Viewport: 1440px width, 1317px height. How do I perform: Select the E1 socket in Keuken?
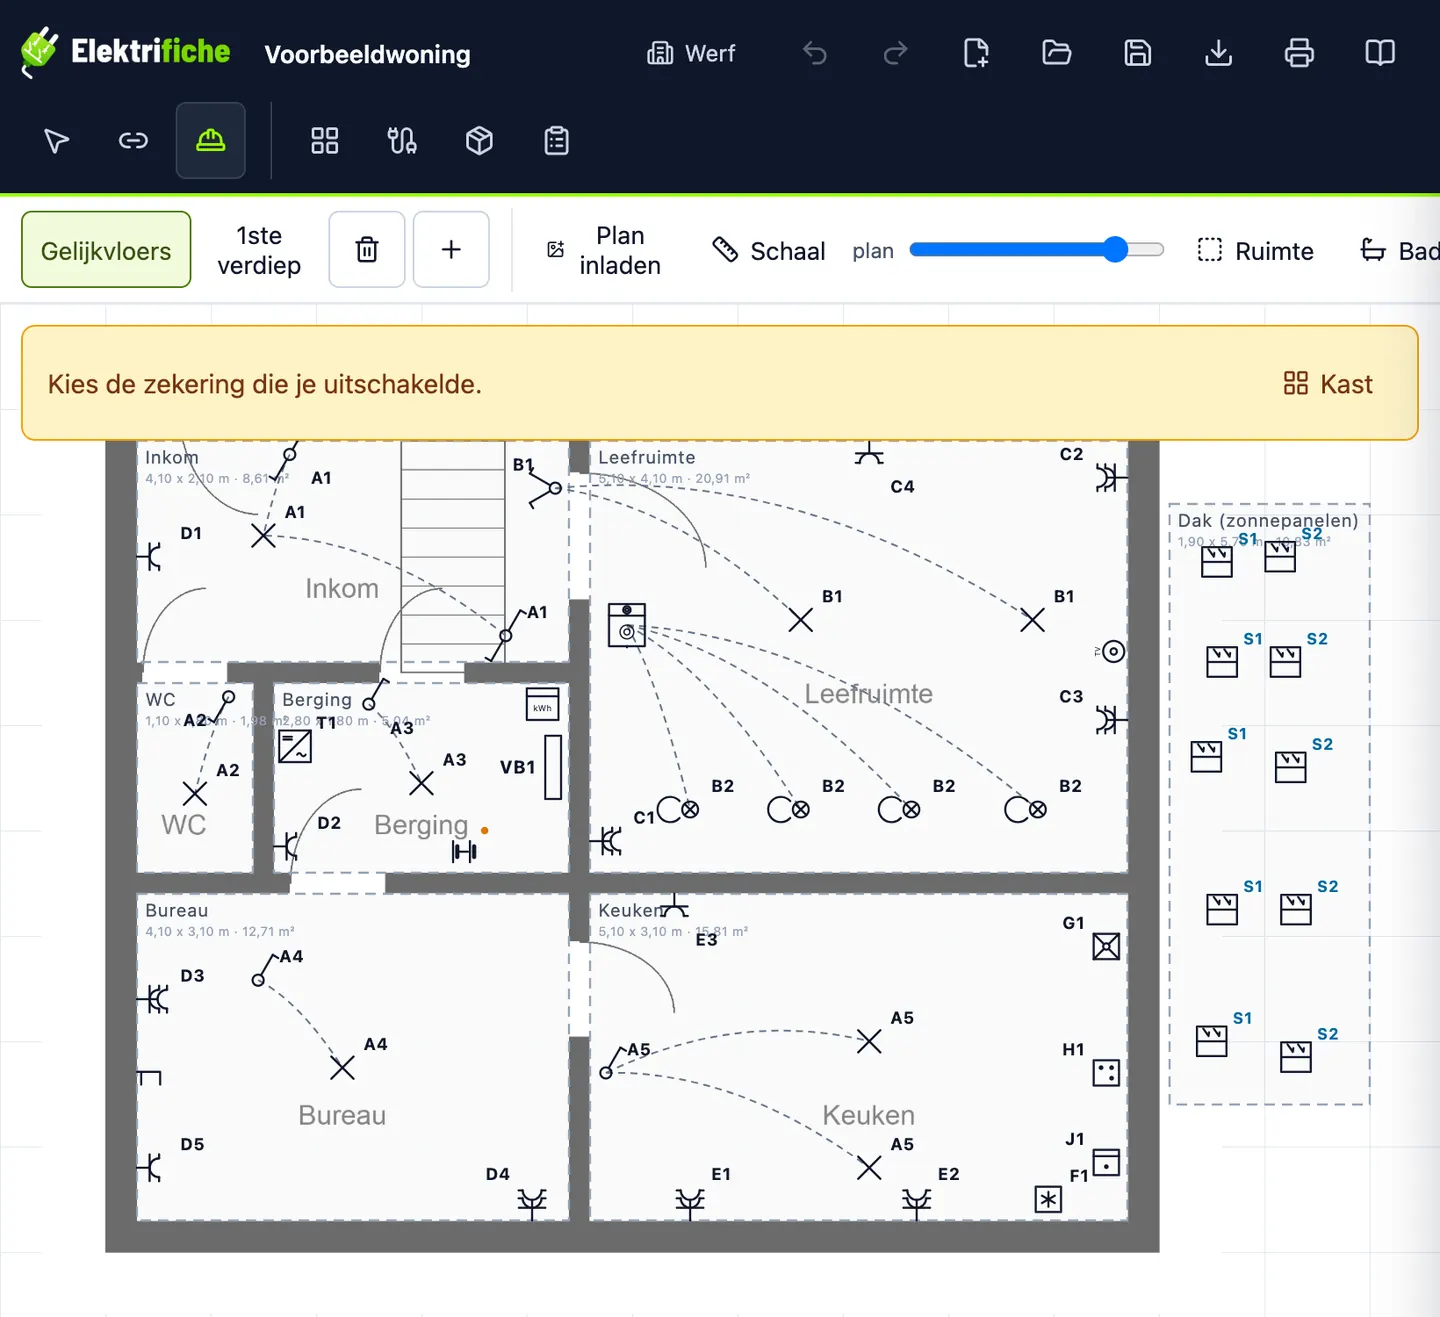click(x=690, y=1202)
